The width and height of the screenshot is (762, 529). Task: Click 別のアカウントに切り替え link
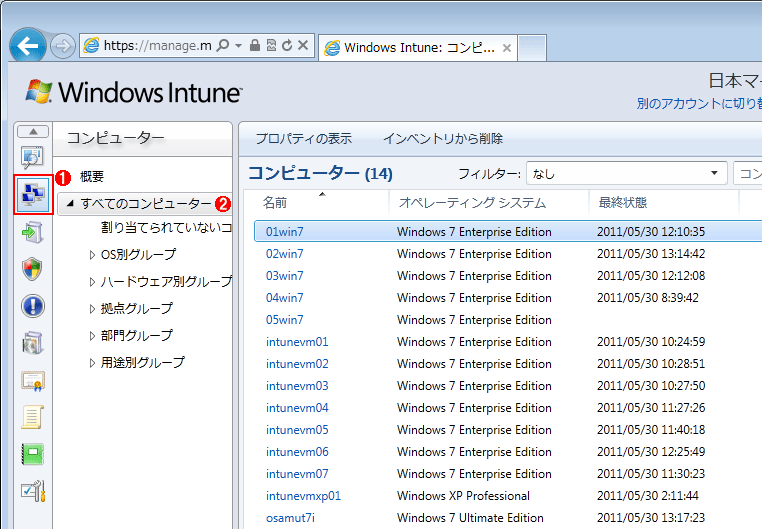click(699, 103)
